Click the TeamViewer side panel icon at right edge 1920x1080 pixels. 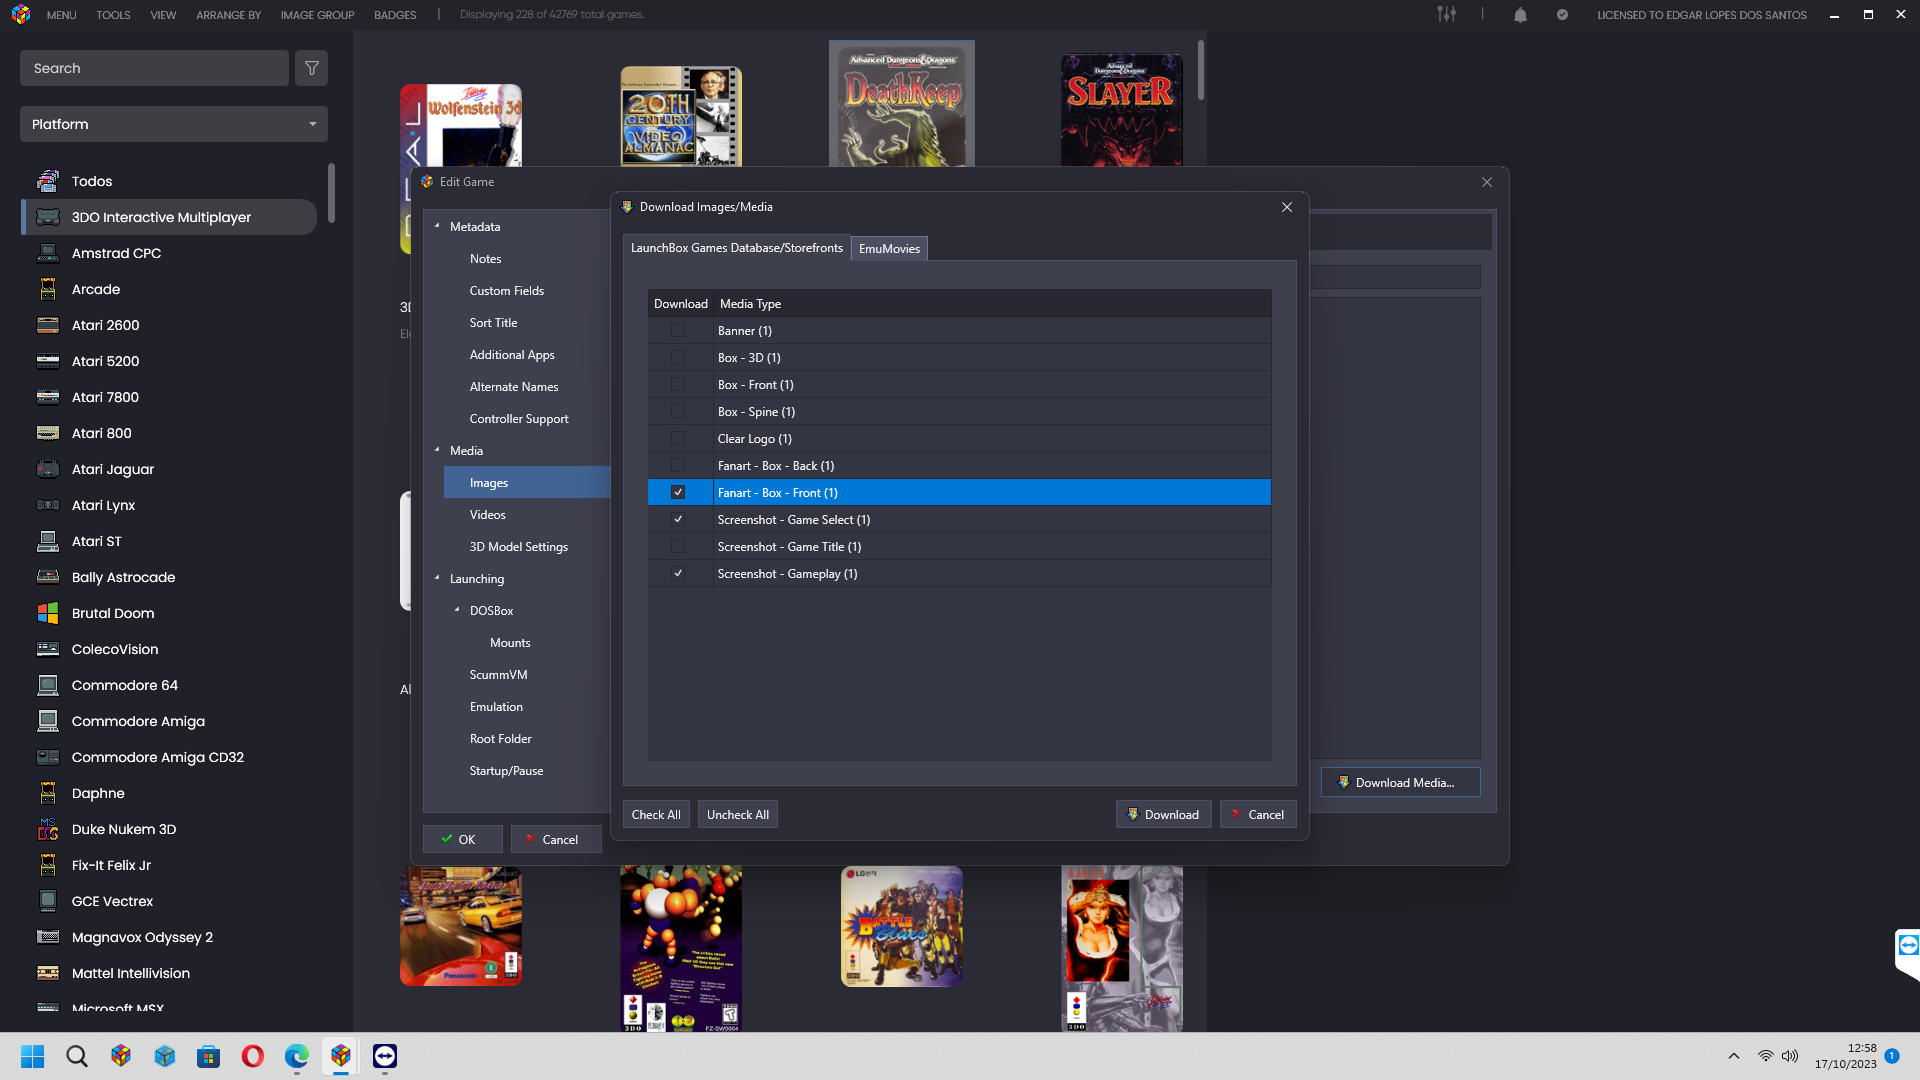pos(1908,946)
